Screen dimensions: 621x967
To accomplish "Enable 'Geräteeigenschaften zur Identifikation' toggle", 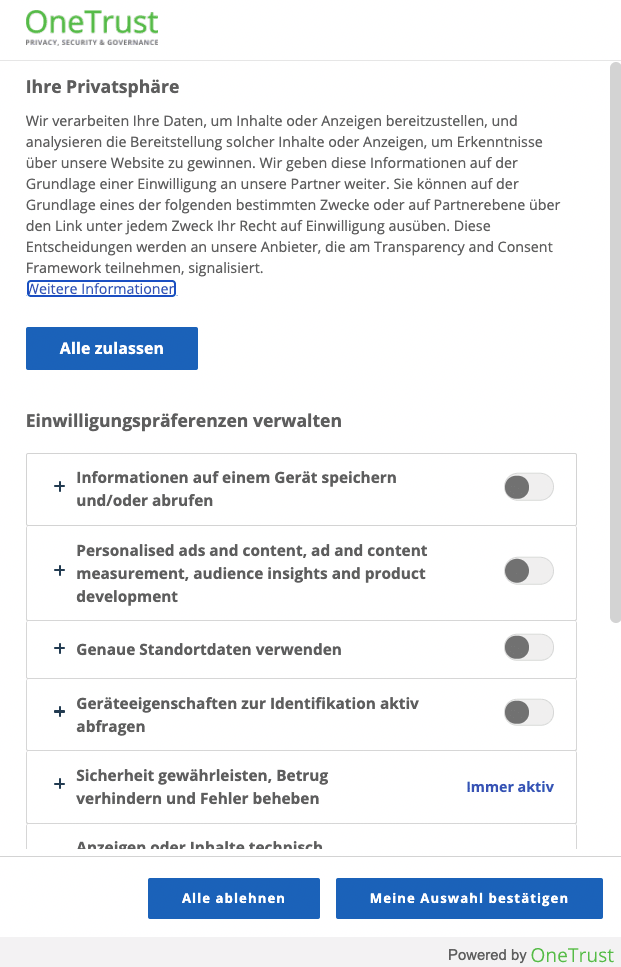I will (x=528, y=713).
